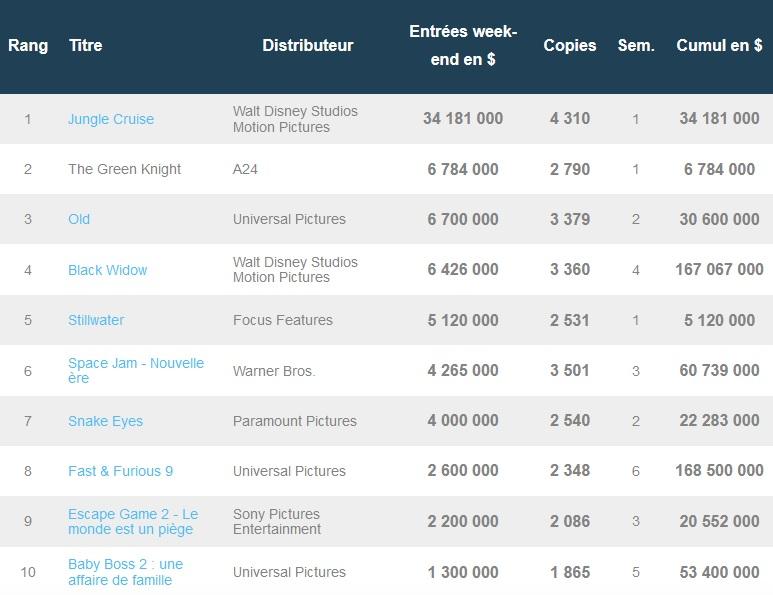Click the Distributeur column header

click(x=308, y=45)
